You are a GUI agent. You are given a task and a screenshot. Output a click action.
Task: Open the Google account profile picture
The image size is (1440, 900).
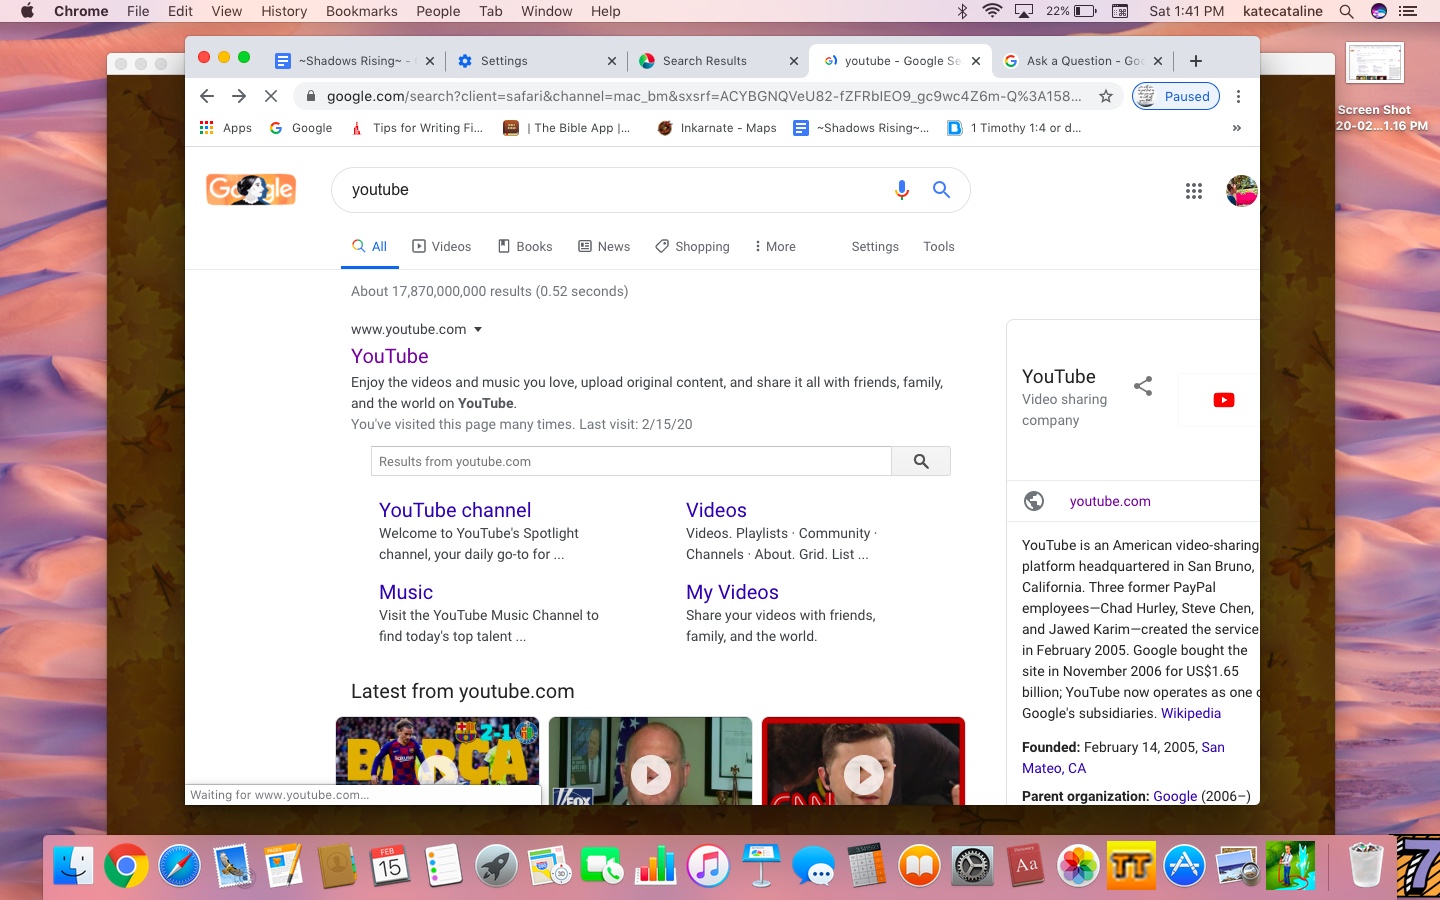1241,191
